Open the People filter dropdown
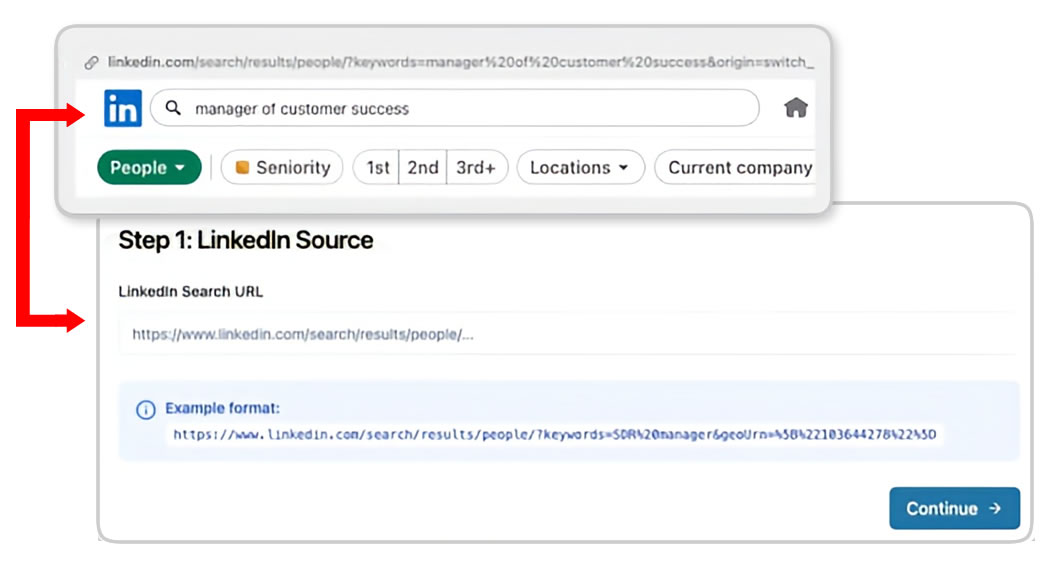 click(x=148, y=168)
